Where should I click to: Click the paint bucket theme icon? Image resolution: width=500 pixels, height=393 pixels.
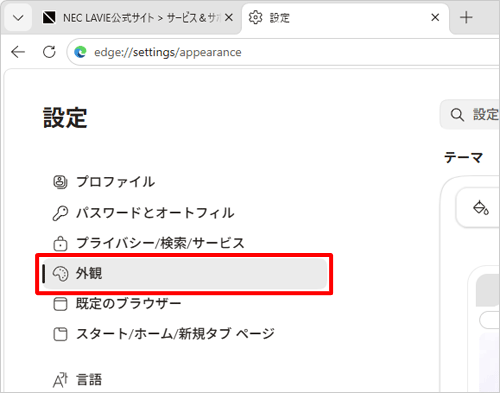click(x=481, y=207)
